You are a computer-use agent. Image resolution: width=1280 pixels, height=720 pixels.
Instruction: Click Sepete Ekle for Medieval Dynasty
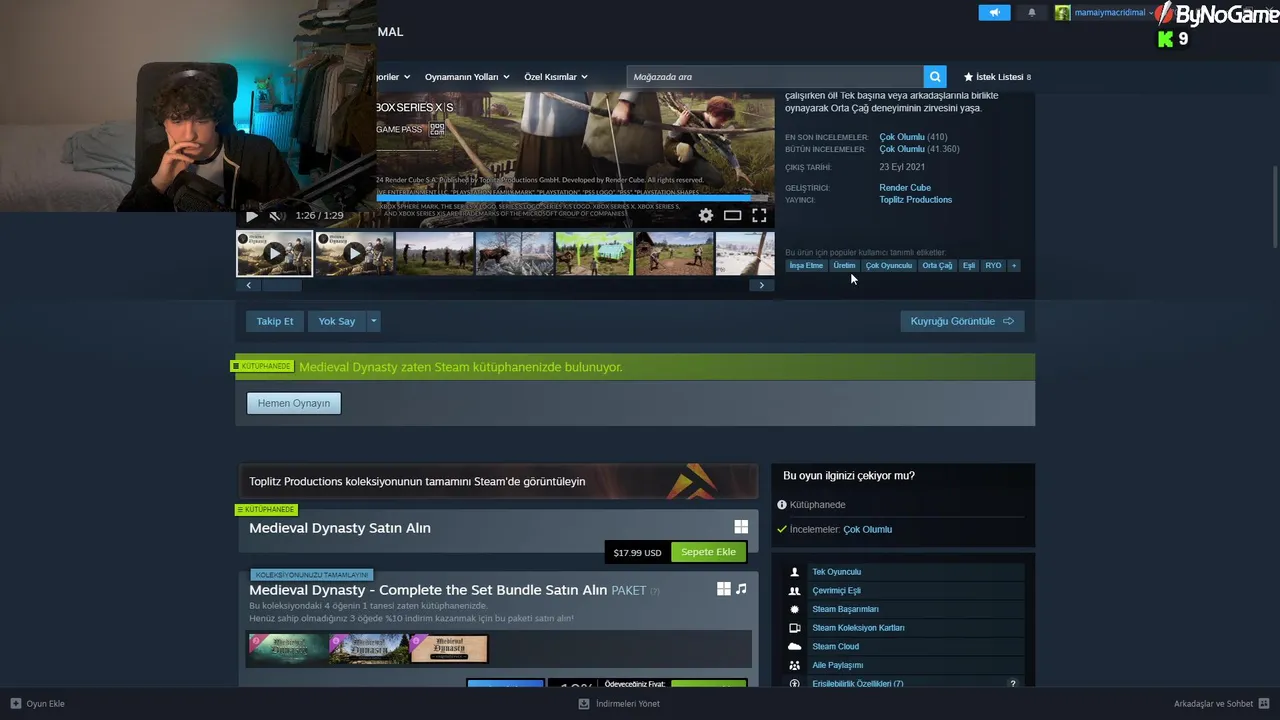pyautogui.click(x=708, y=552)
